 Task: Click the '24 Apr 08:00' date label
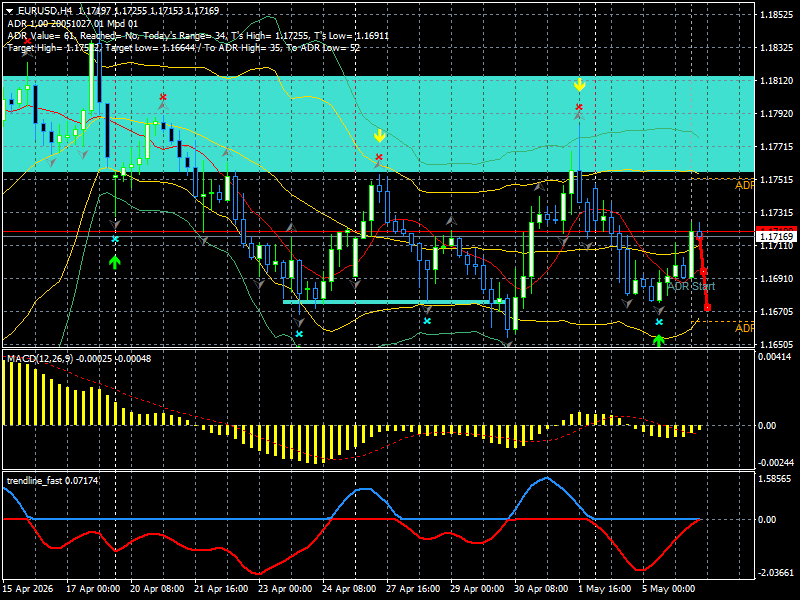pyautogui.click(x=349, y=589)
